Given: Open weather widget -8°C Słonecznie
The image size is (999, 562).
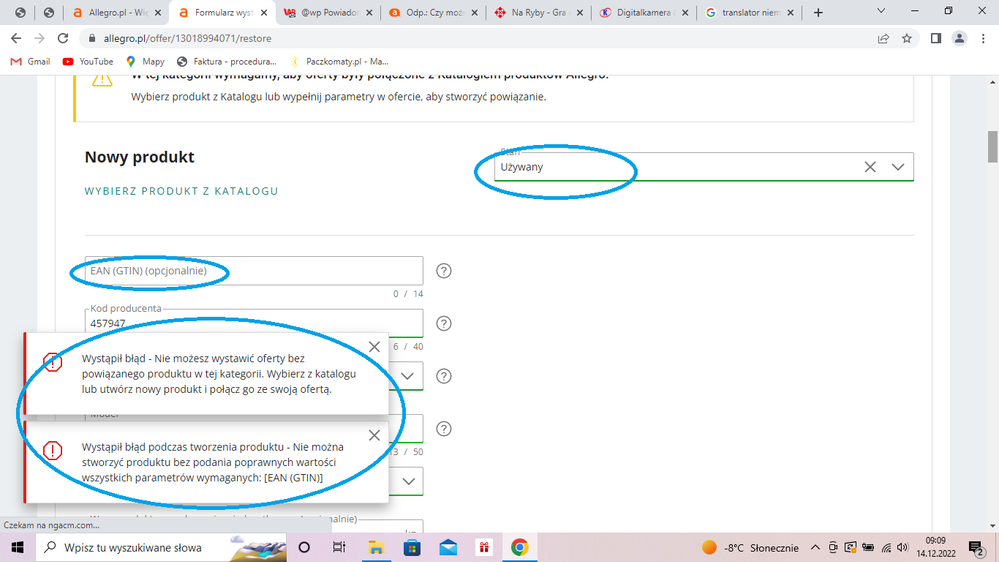Looking at the screenshot, I should coord(750,547).
